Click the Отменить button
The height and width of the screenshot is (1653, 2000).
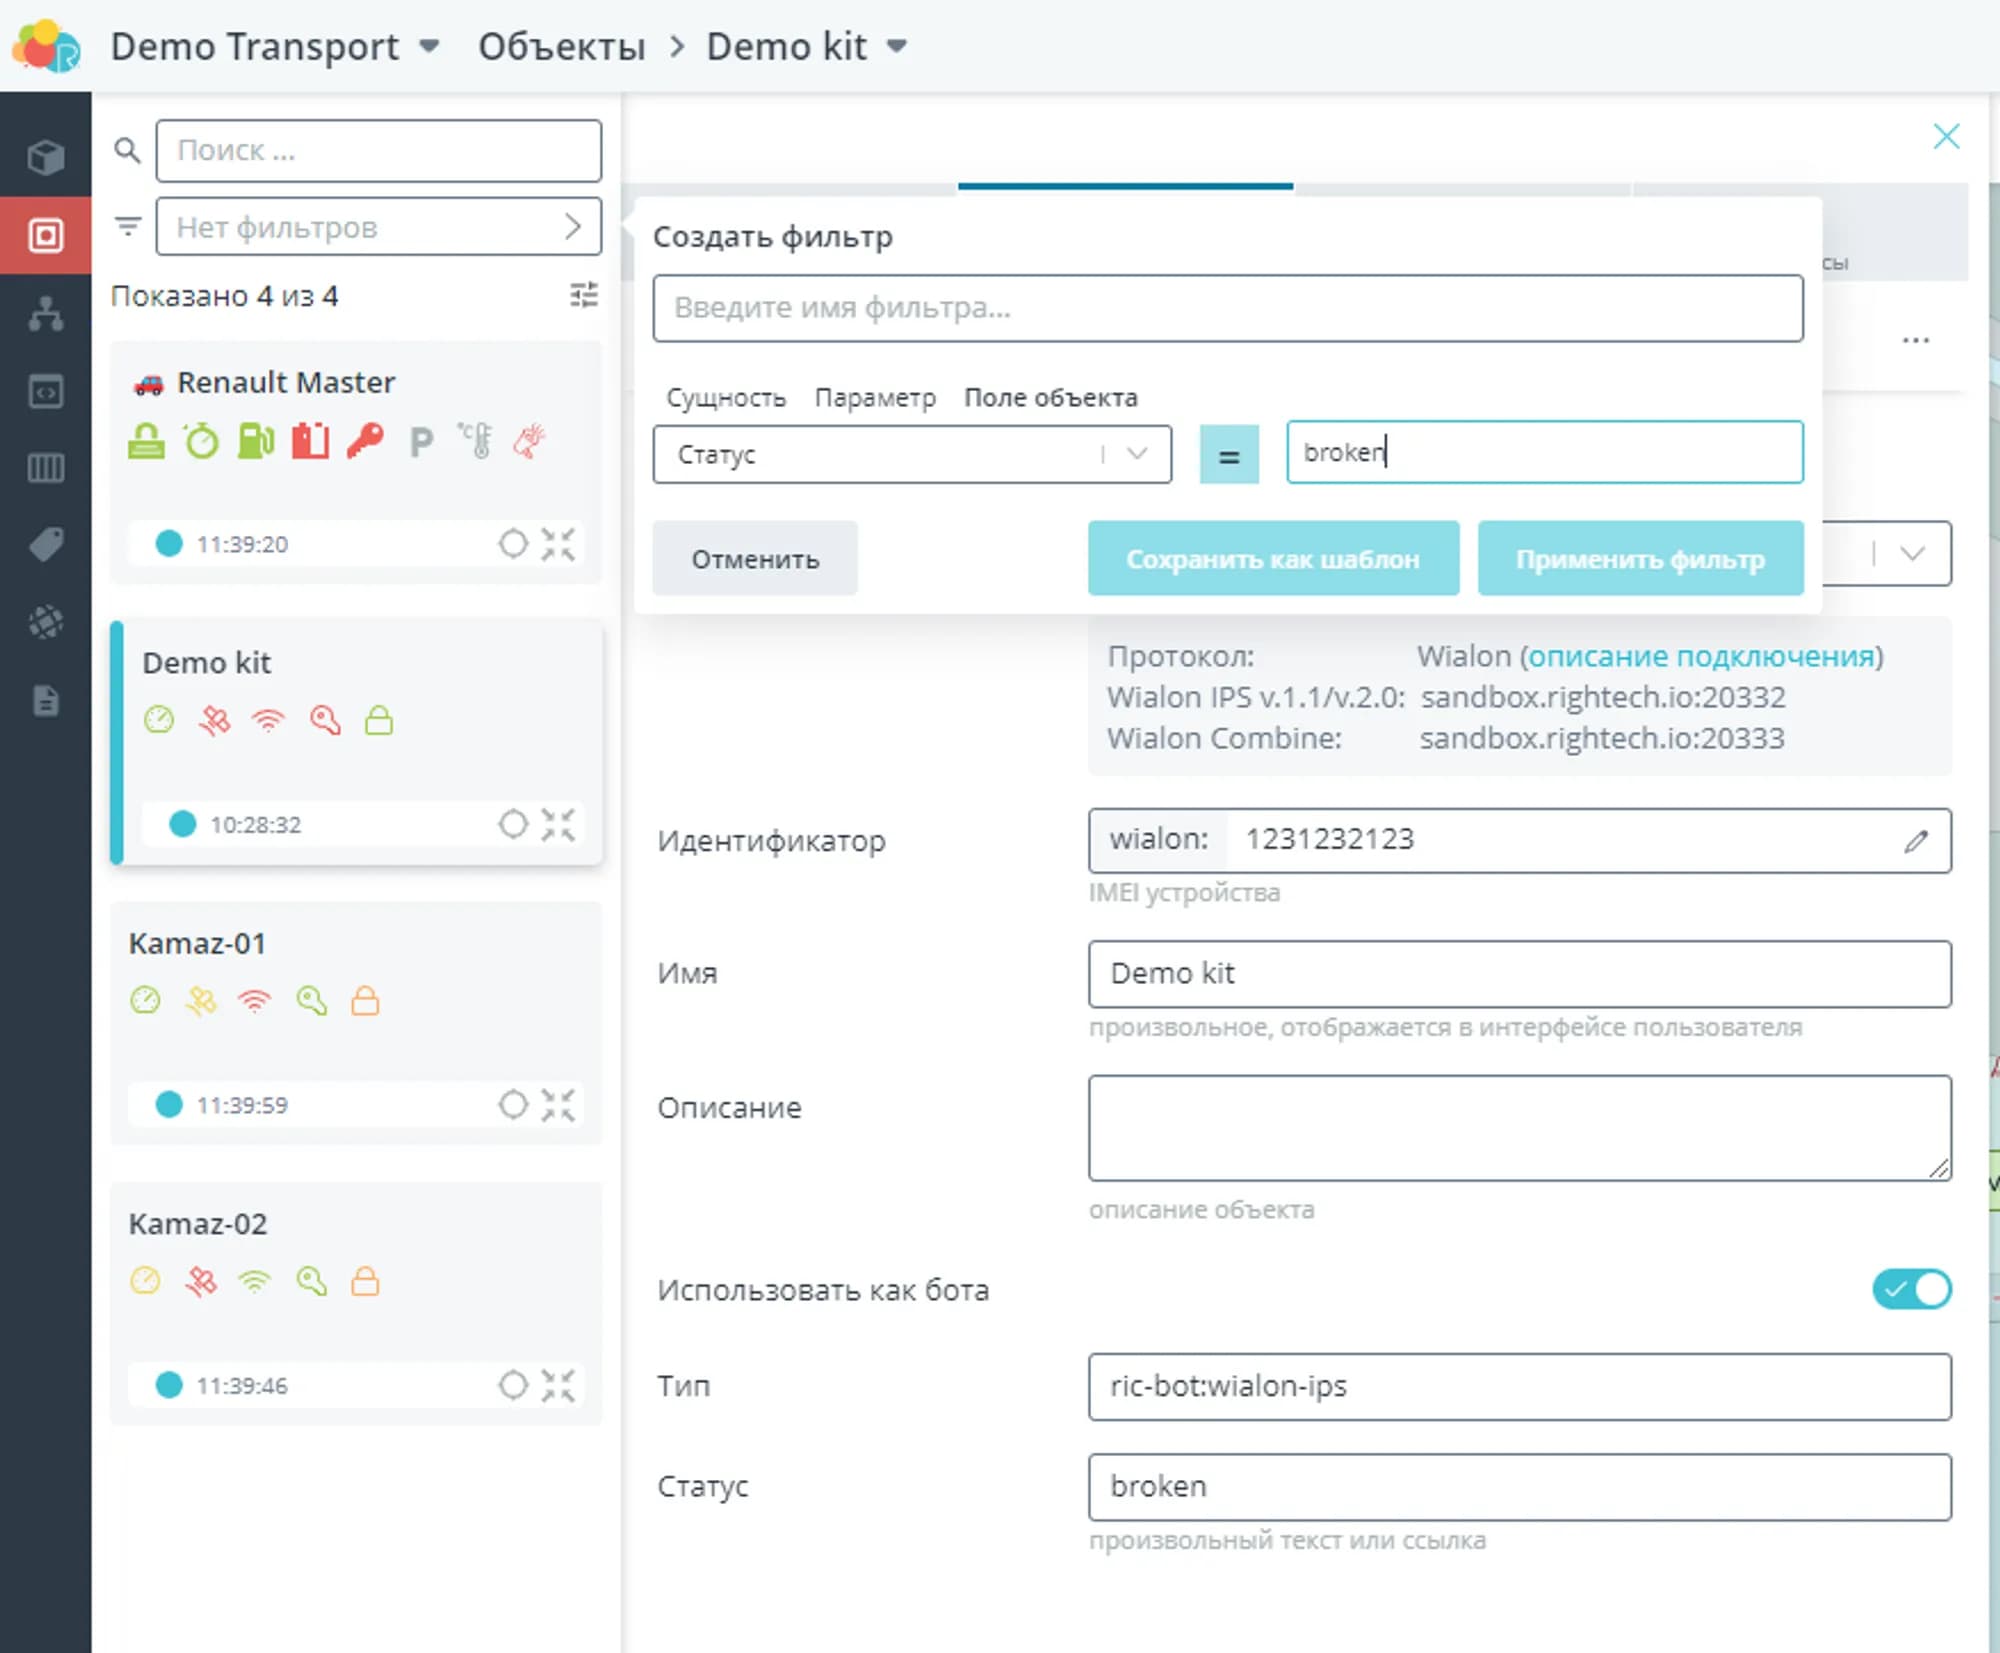[x=755, y=559]
